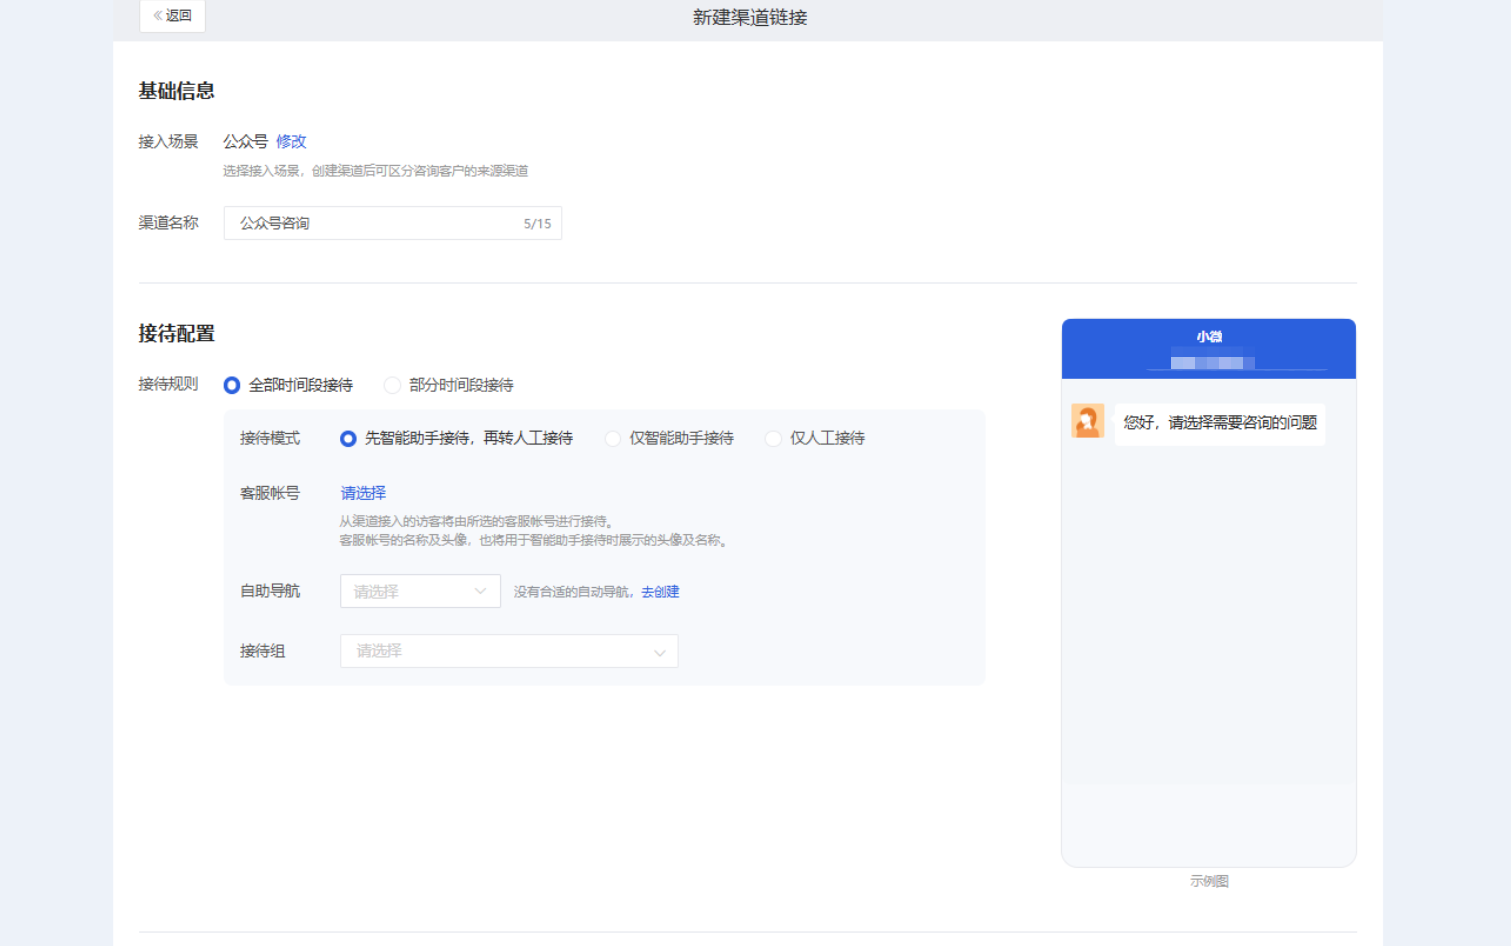Open the 接待组 dropdown
1511x946 pixels.
(509, 651)
